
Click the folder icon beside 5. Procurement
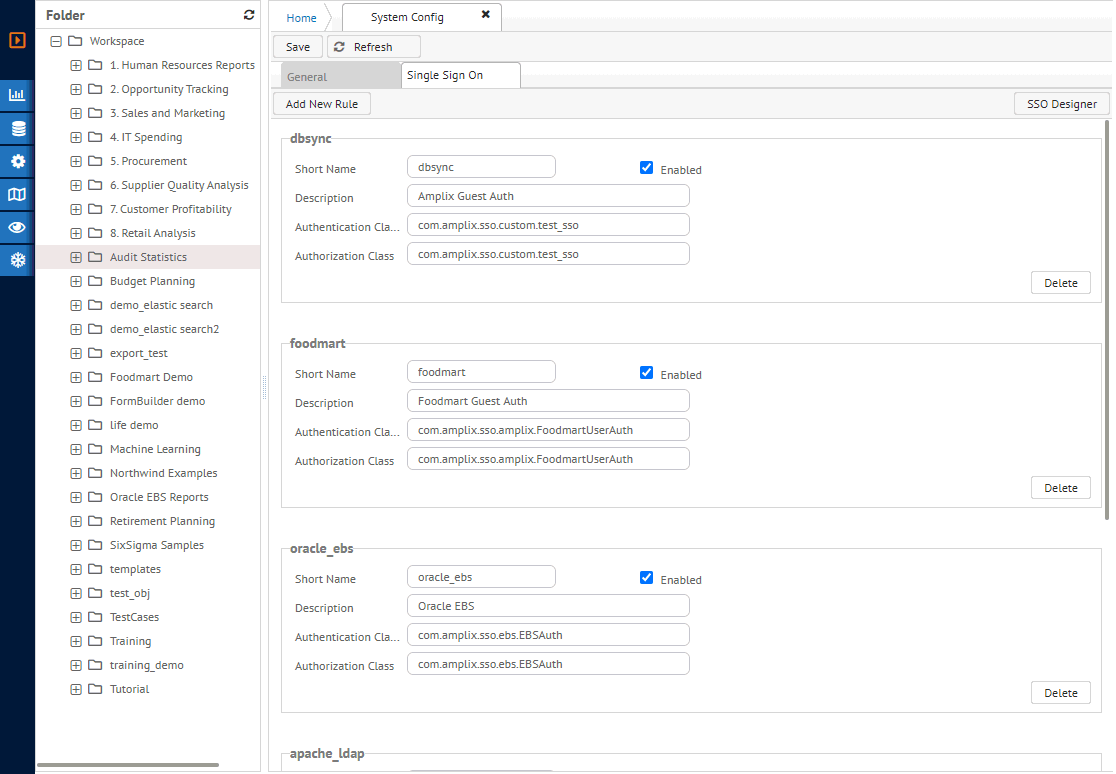click(95, 161)
